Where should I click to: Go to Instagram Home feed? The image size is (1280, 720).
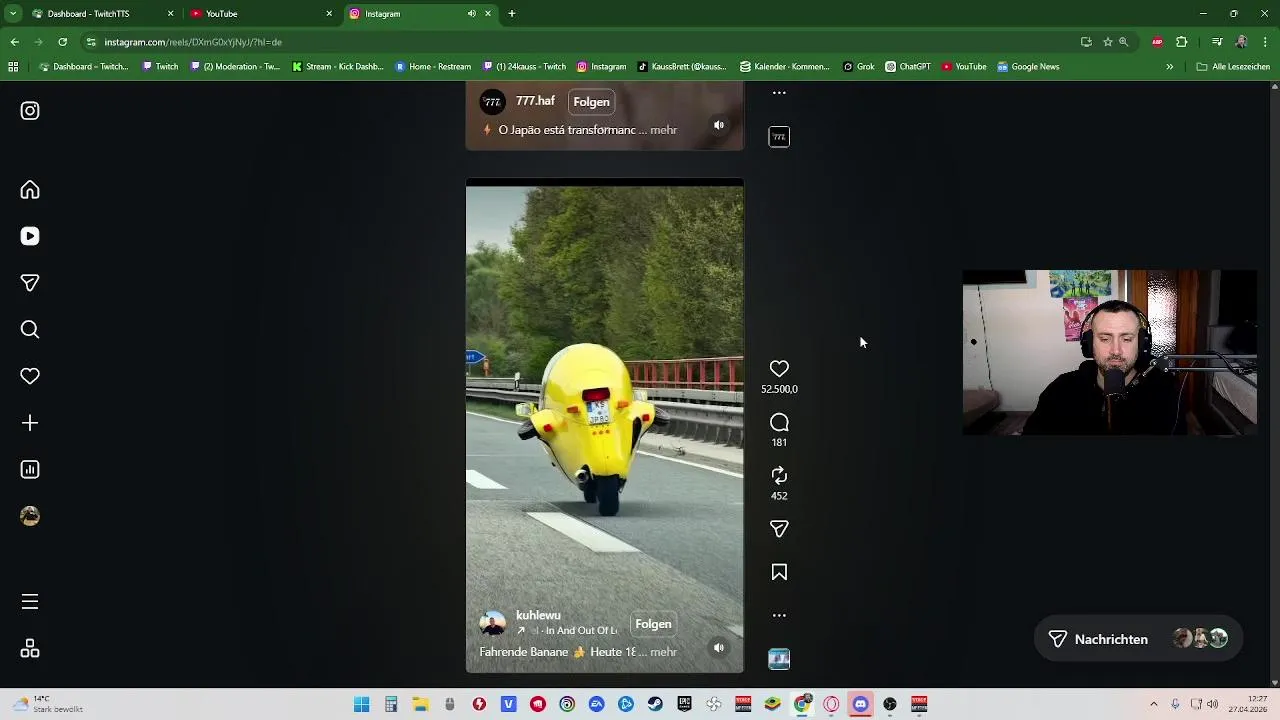click(30, 190)
